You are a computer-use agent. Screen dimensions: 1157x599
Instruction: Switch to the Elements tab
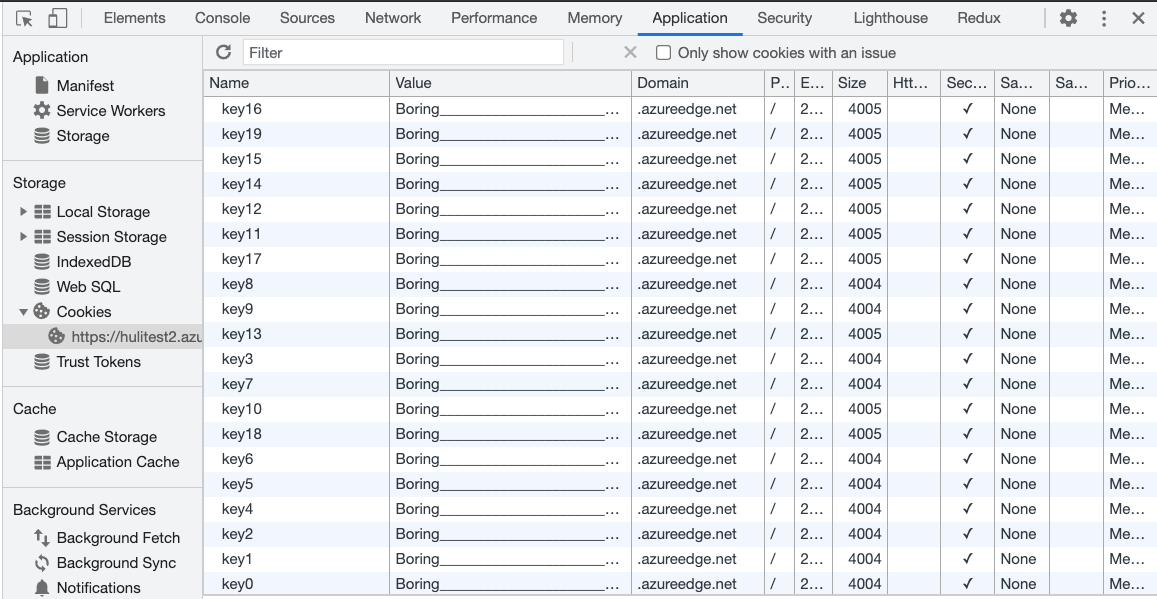point(134,18)
